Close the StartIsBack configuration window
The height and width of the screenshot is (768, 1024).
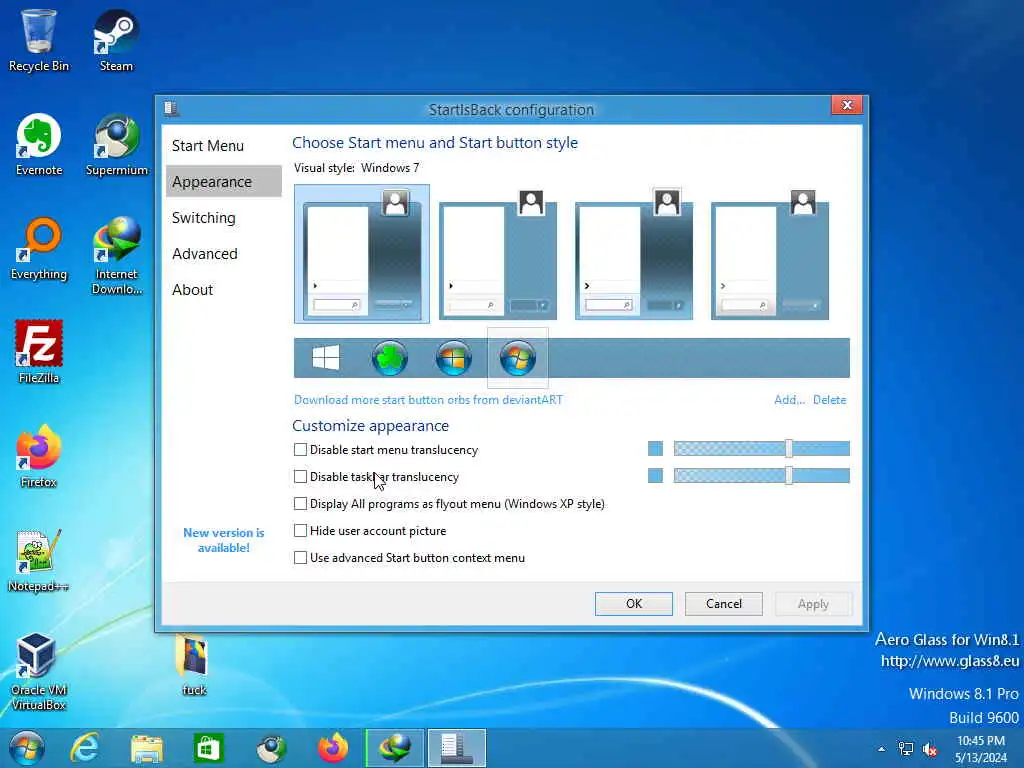[847, 104]
